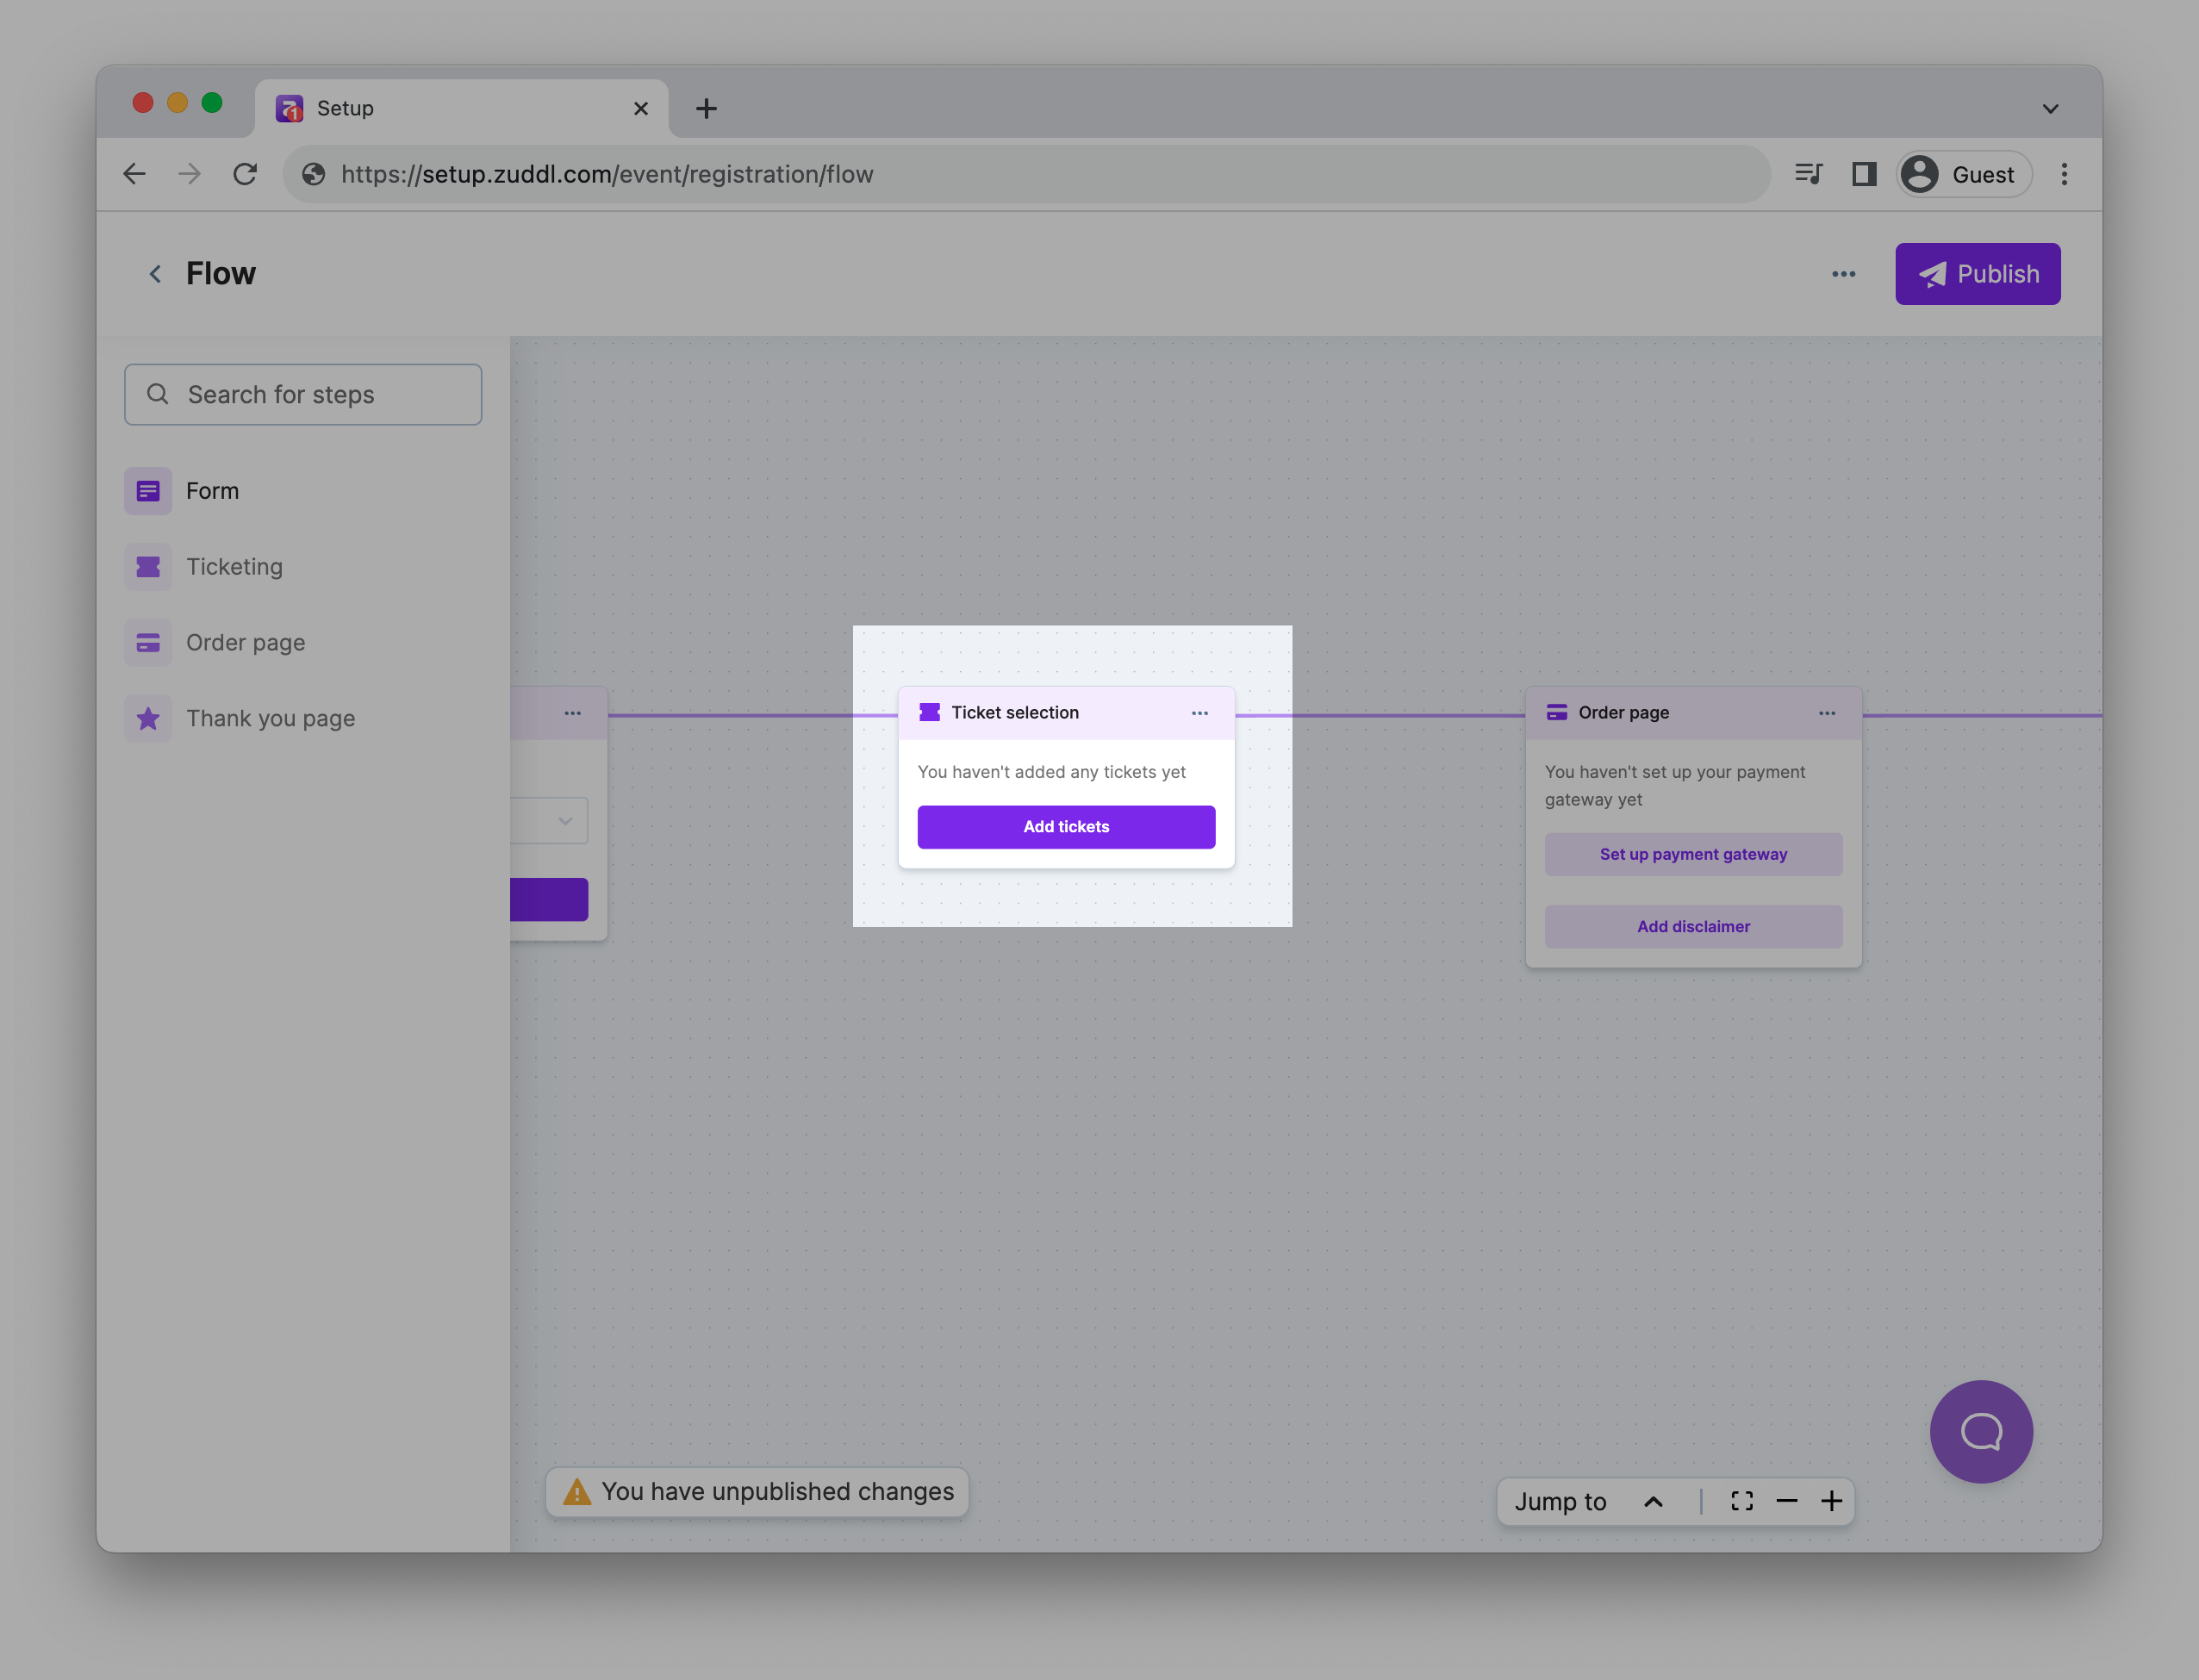Go back using the arrow beside Flow
This screenshot has width=2199, height=1680.
155,274
